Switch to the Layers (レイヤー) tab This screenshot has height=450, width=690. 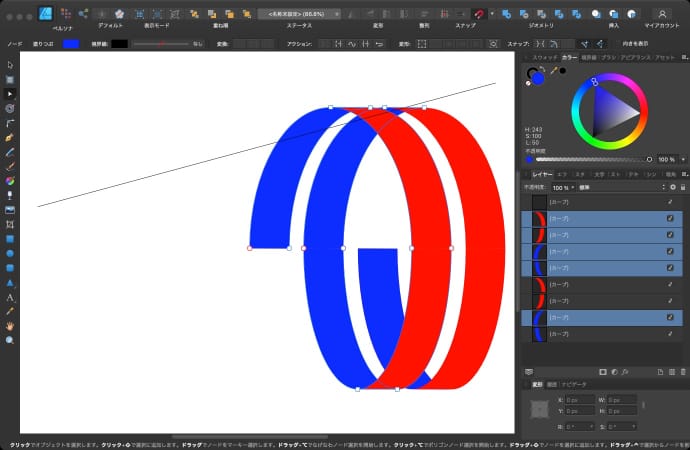tap(541, 174)
